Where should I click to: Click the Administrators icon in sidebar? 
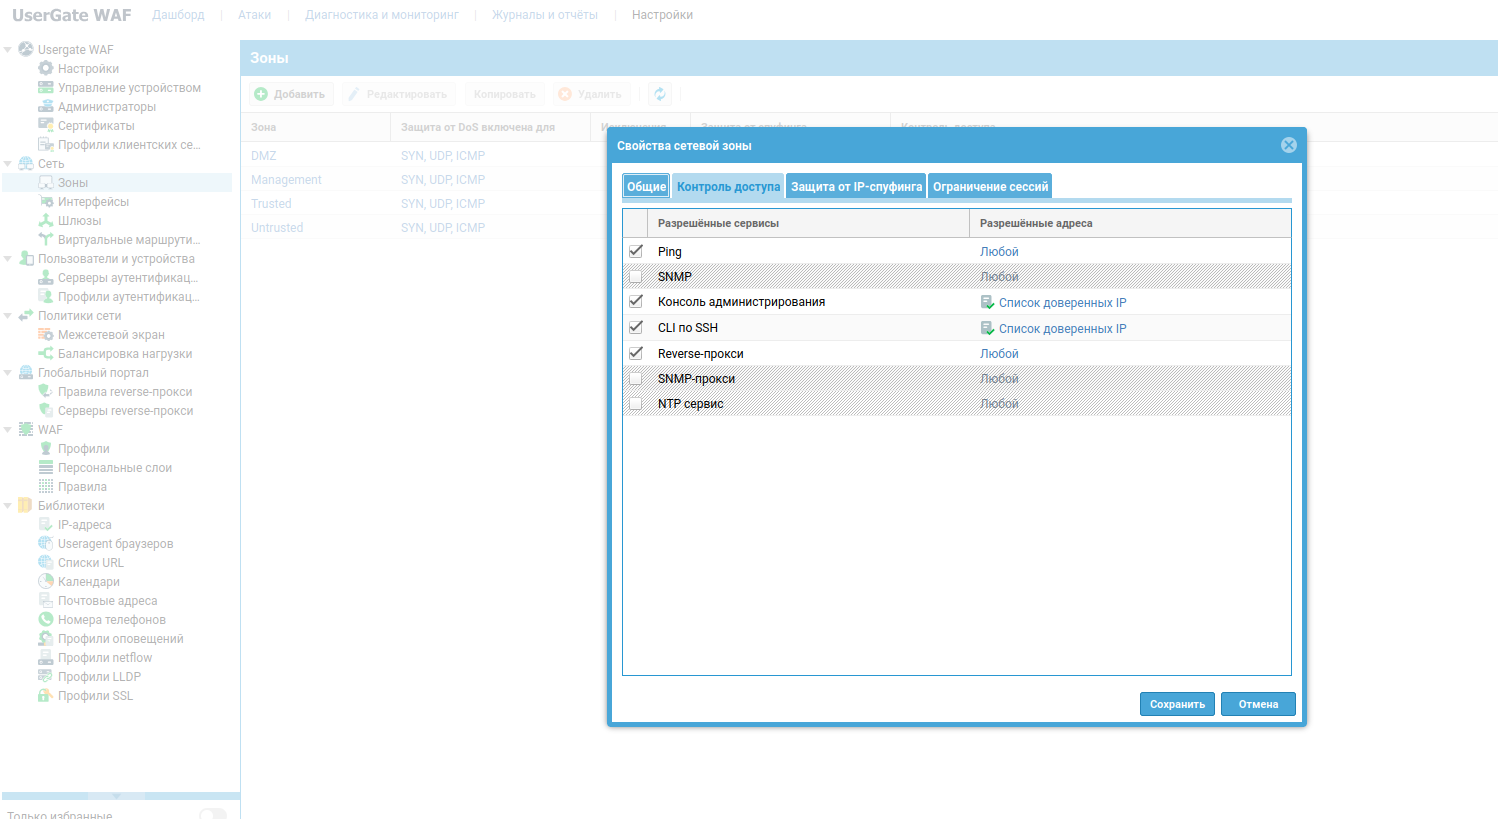[x=45, y=107]
